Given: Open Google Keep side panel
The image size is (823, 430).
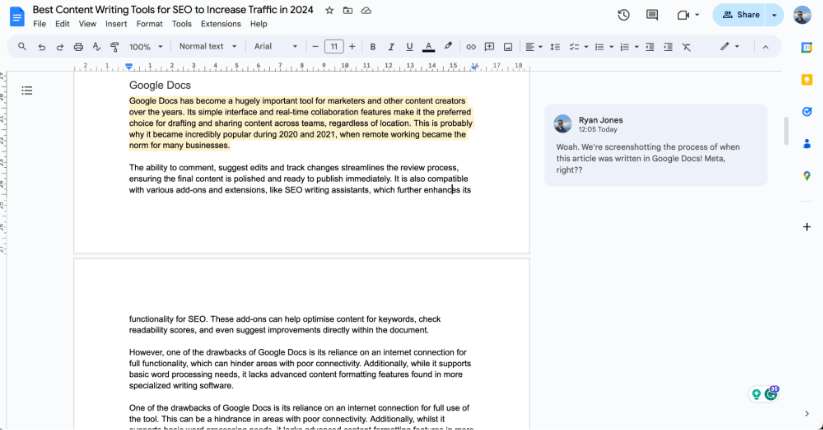Looking at the screenshot, I should (x=807, y=80).
